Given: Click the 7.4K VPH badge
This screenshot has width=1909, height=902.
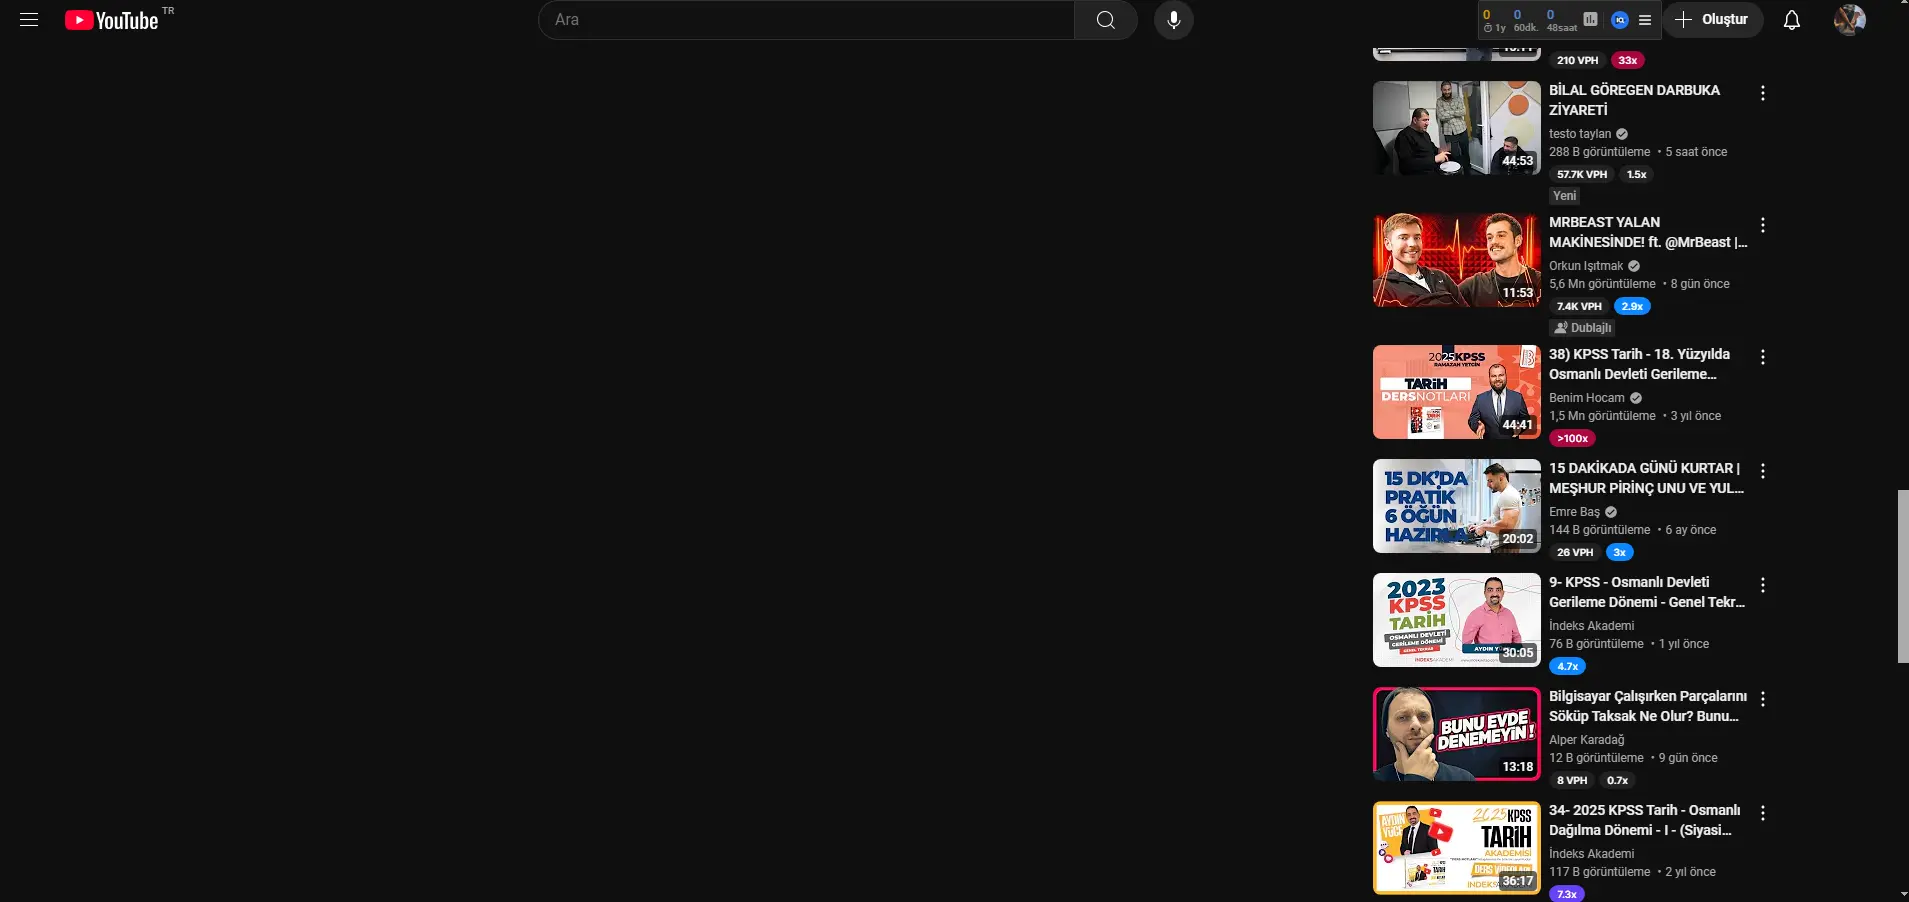Looking at the screenshot, I should point(1579,306).
